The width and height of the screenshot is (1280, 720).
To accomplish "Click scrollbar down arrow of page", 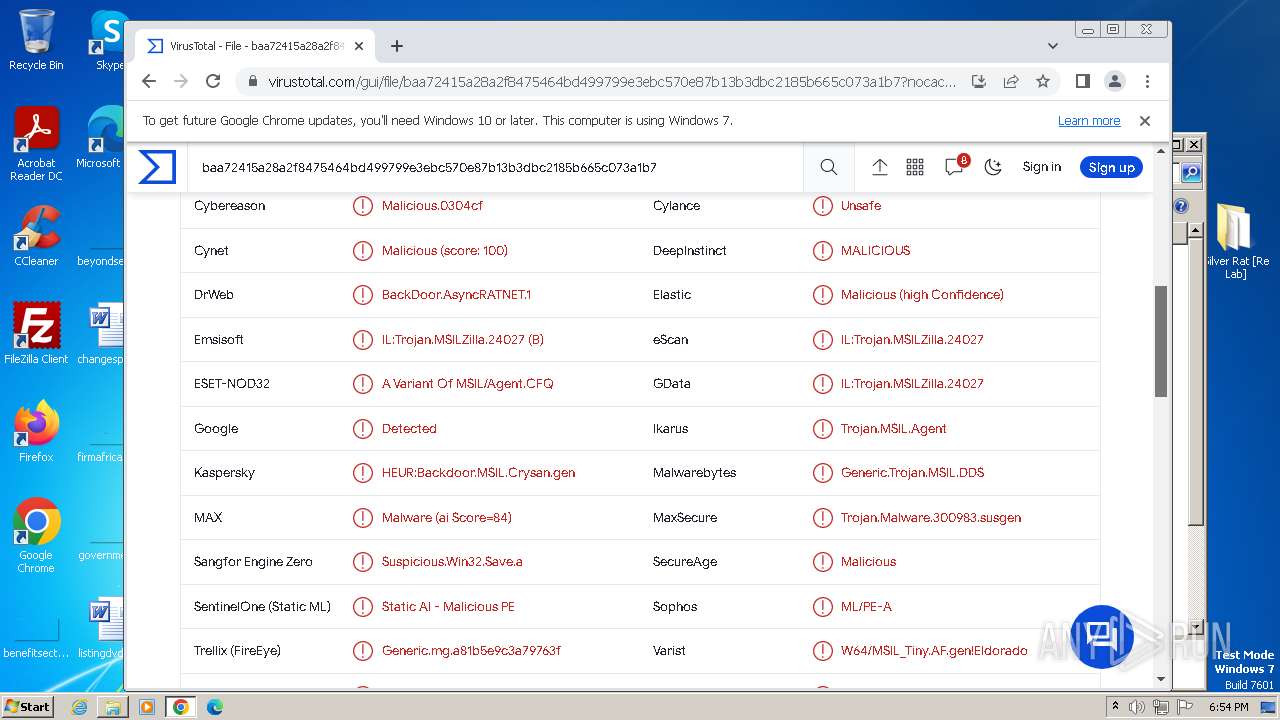I will pyautogui.click(x=1161, y=680).
